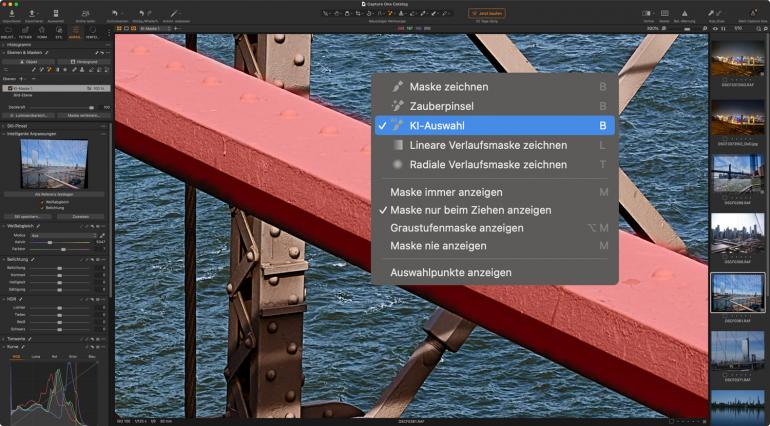Click the Importieren icon in the toolbar

click(11, 13)
